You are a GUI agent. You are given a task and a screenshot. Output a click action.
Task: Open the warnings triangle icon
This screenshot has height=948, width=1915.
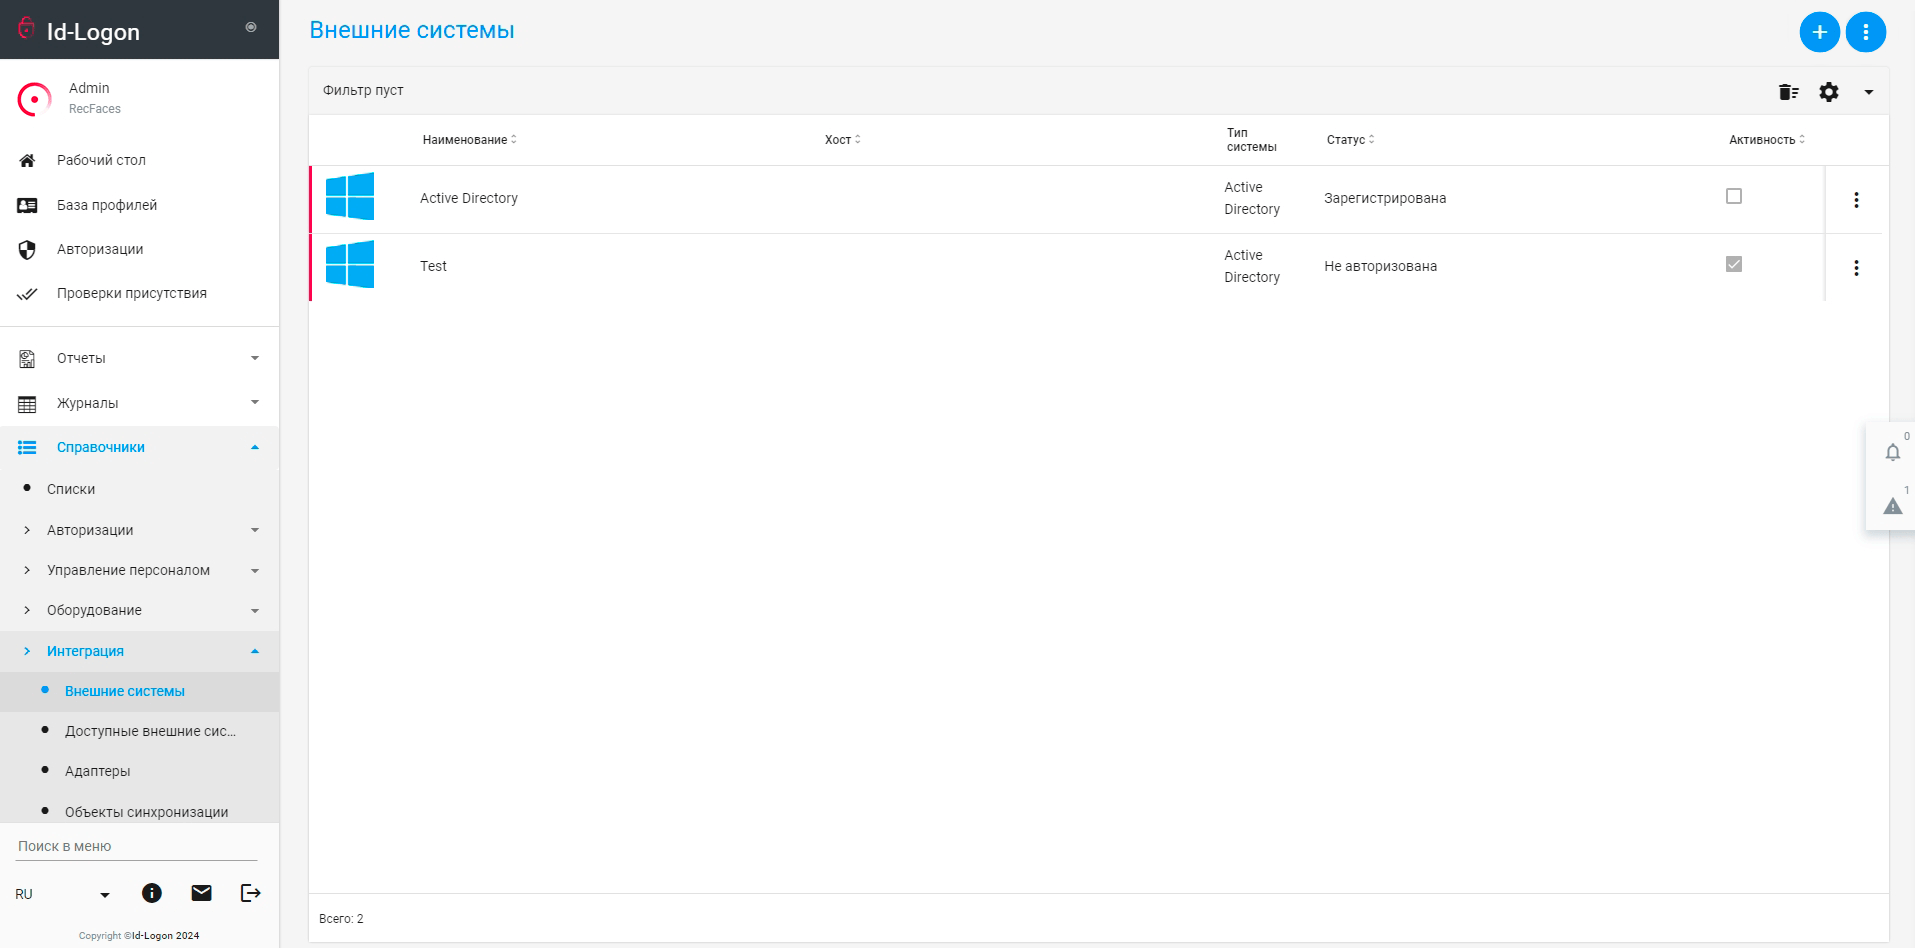click(x=1892, y=506)
